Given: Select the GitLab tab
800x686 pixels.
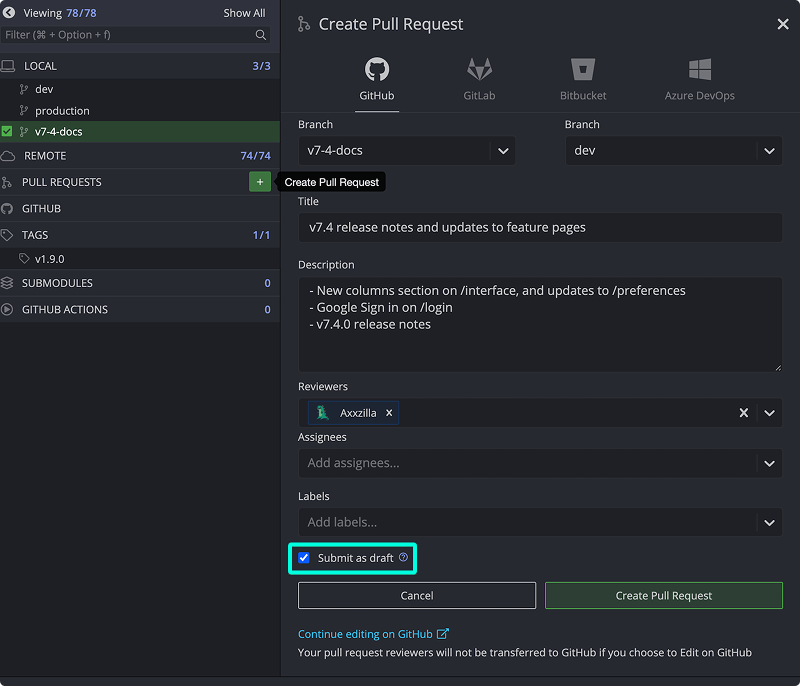Looking at the screenshot, I should [x=479, y=79].
